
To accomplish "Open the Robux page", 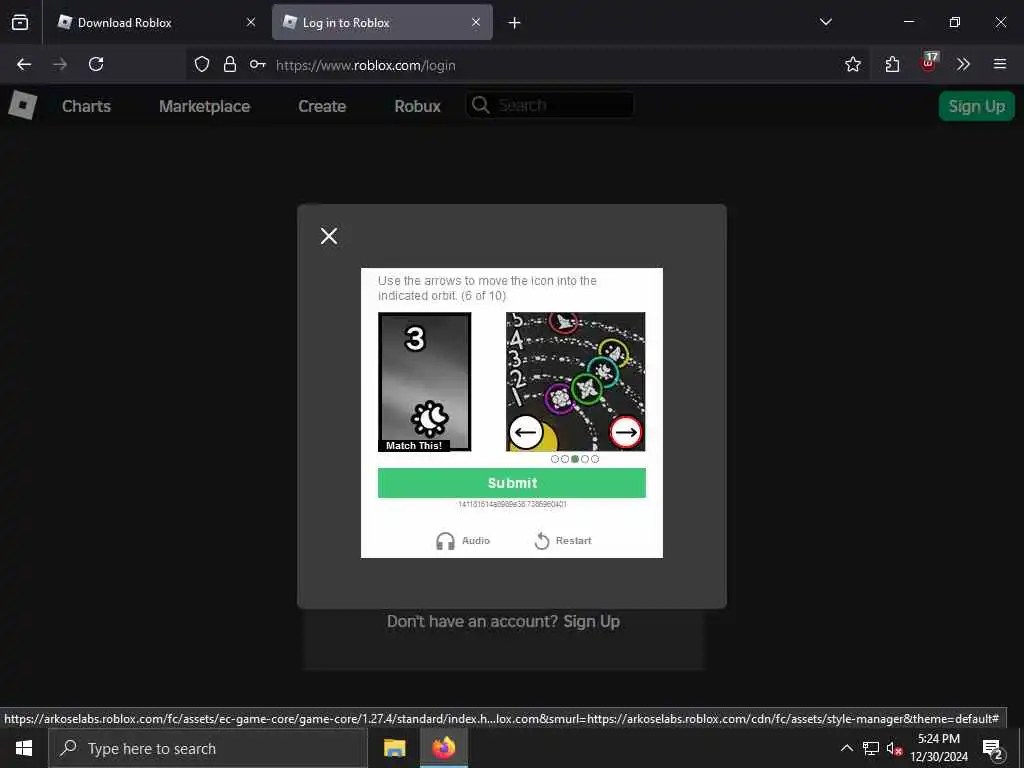I will (x=417, y=106).
